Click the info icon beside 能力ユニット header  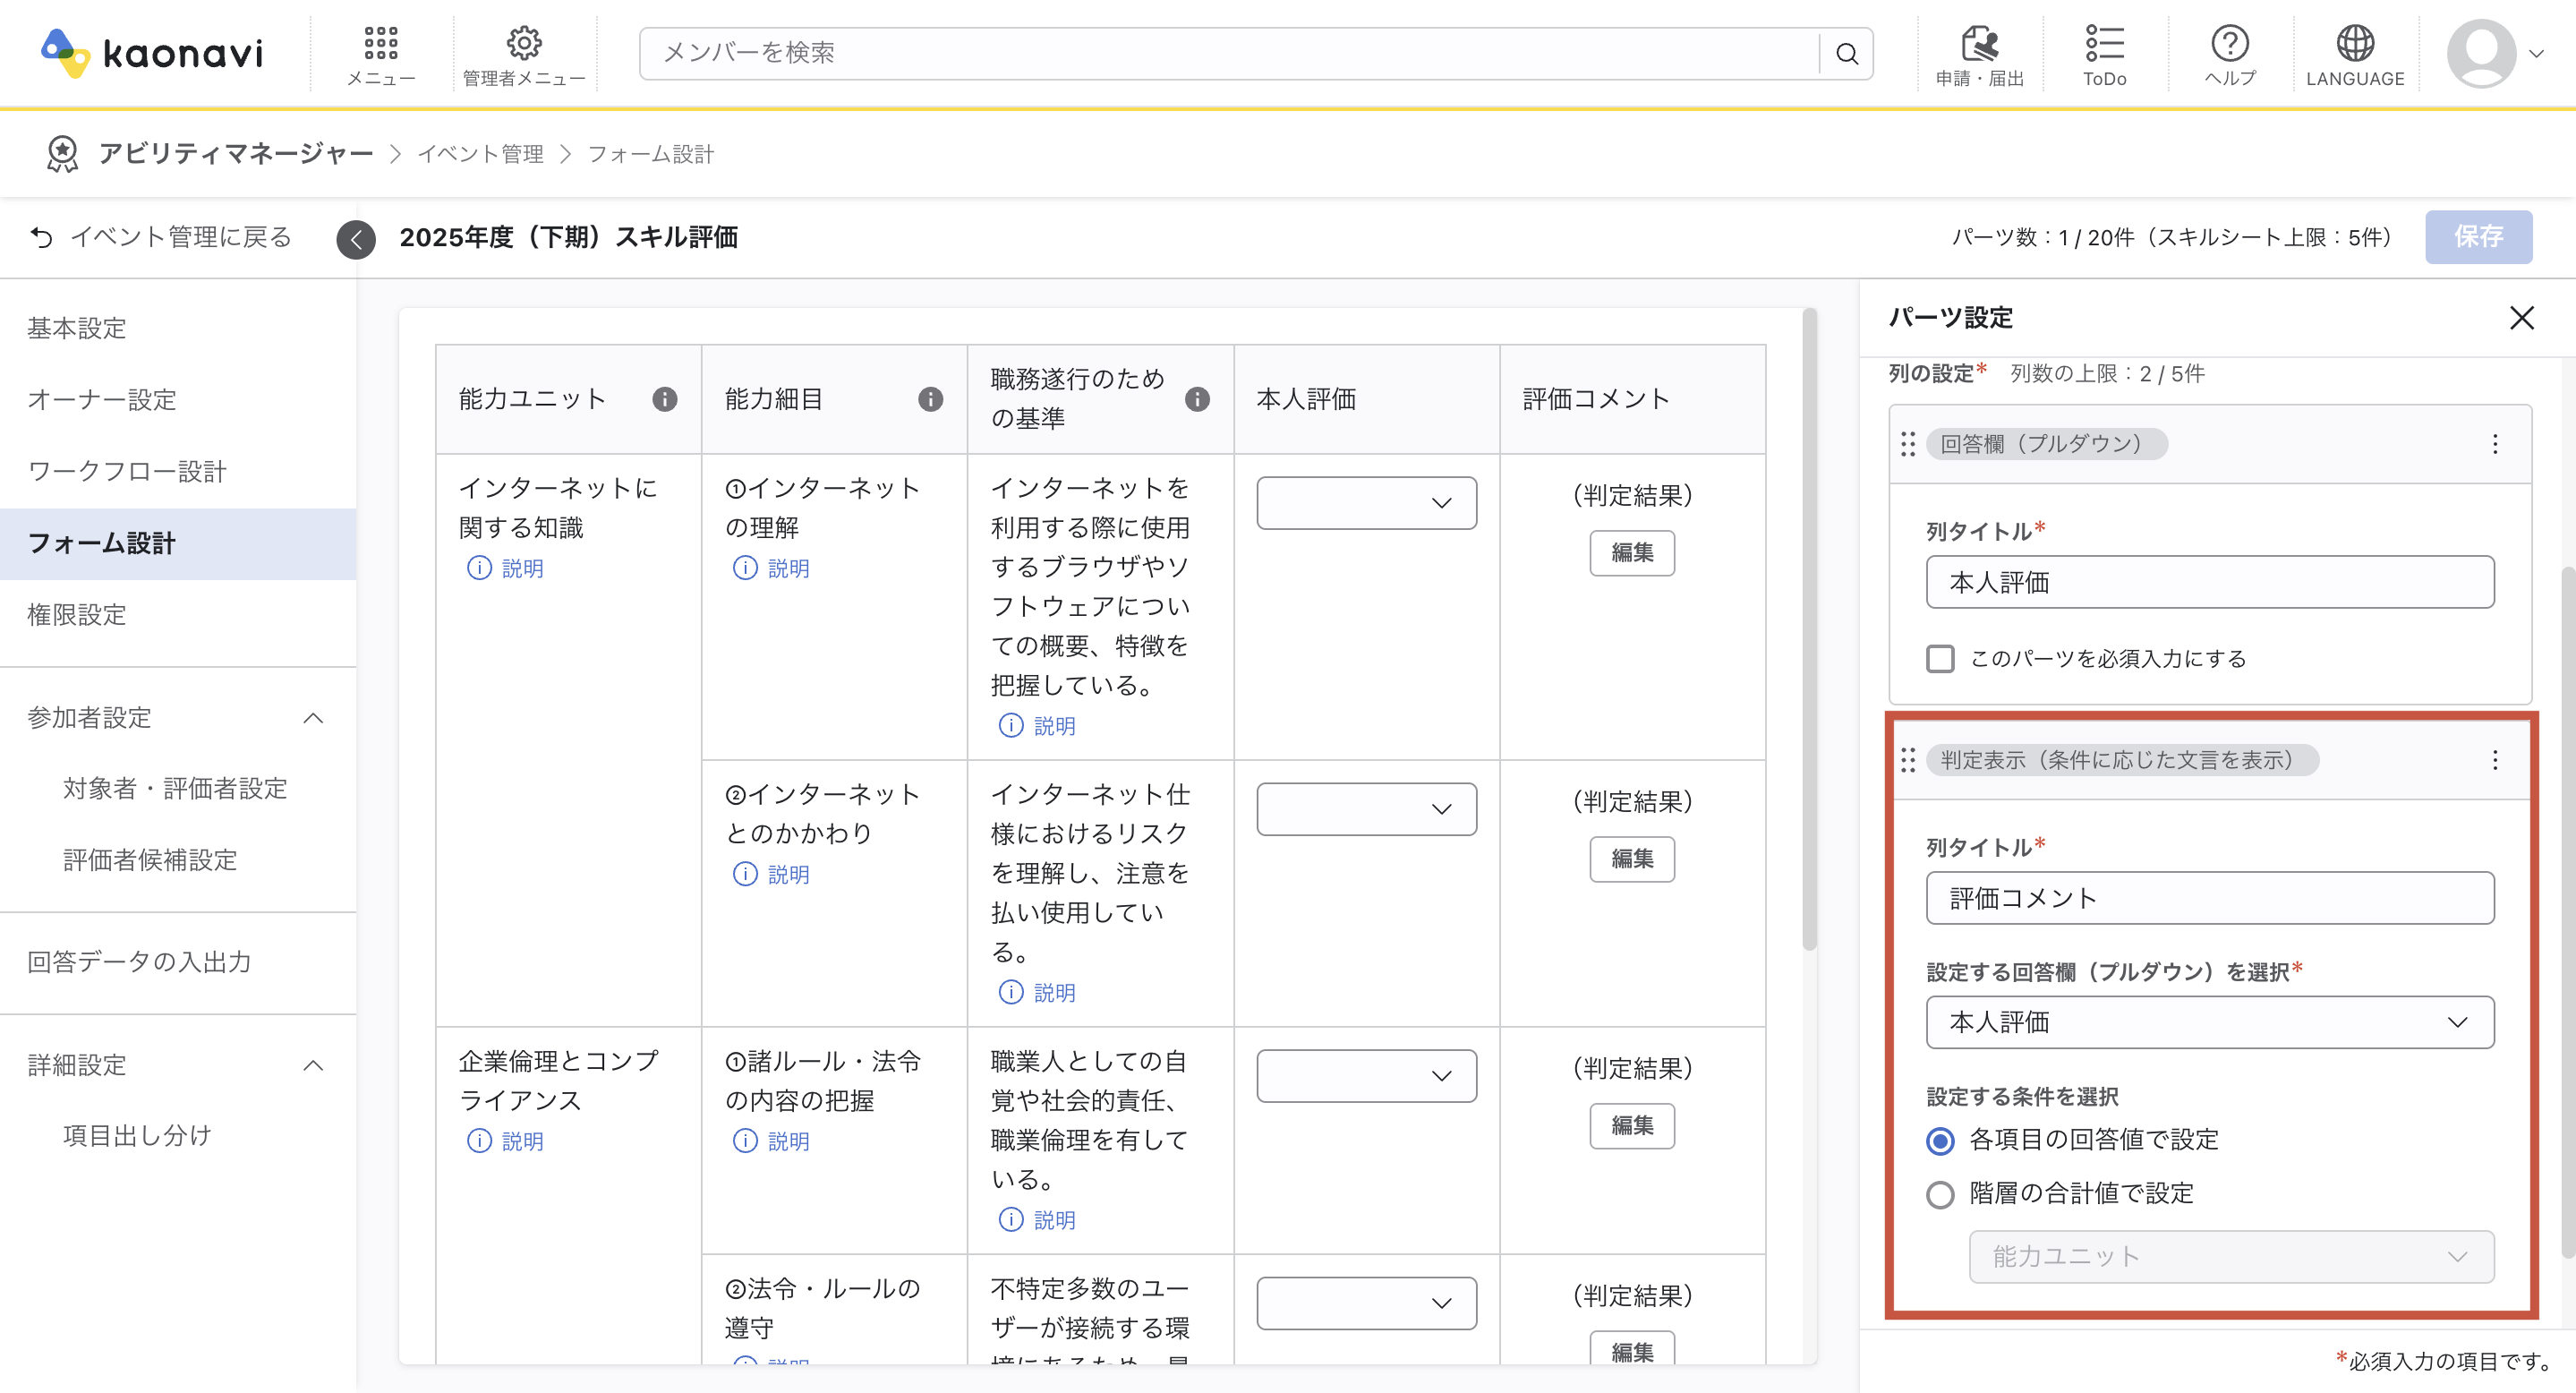pyautogui.click(x=664, y=398)
